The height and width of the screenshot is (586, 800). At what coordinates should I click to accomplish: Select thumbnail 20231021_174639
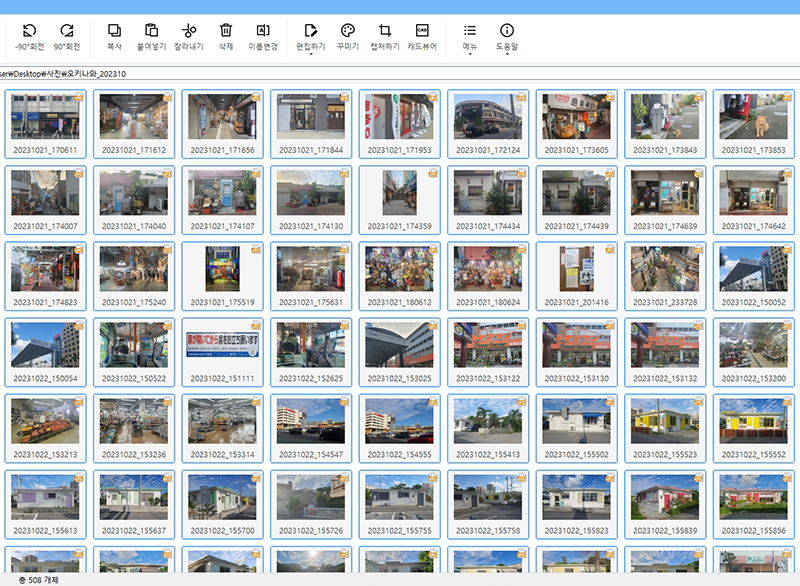click(x=665, y=200)
